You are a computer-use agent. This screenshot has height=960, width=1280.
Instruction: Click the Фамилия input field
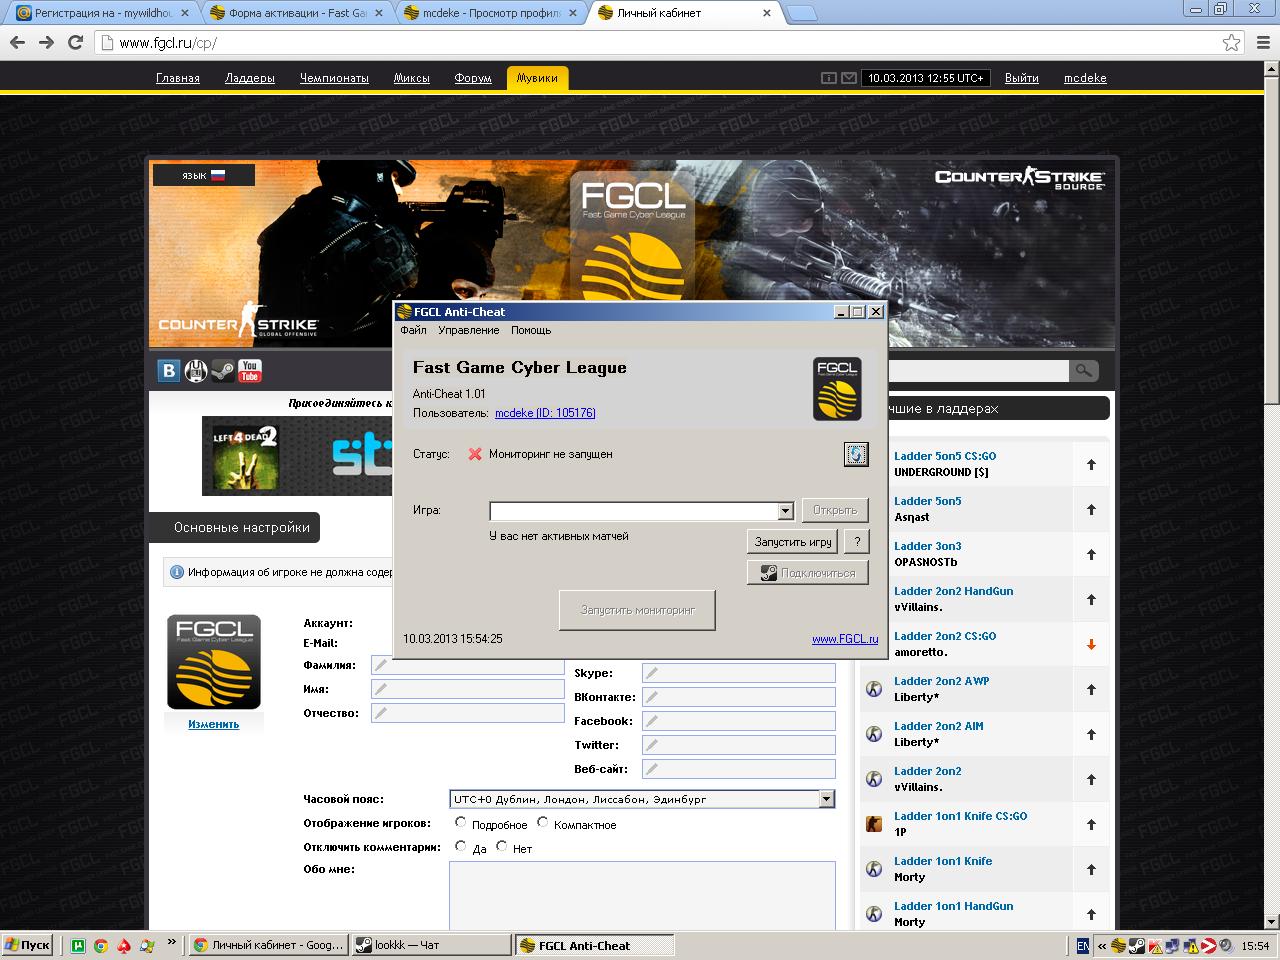467,666
